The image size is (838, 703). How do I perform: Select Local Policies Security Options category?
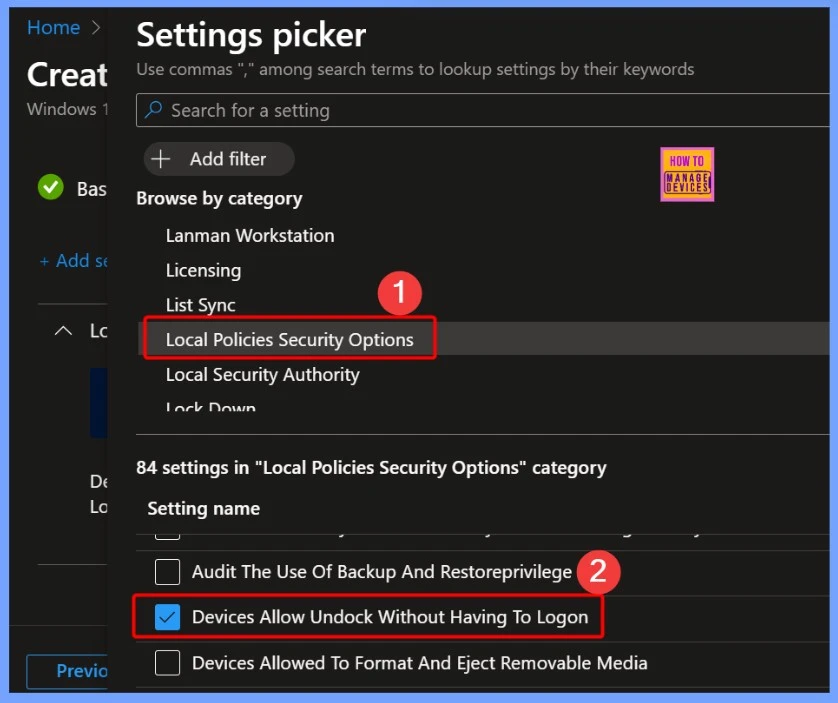coord(289,340)
